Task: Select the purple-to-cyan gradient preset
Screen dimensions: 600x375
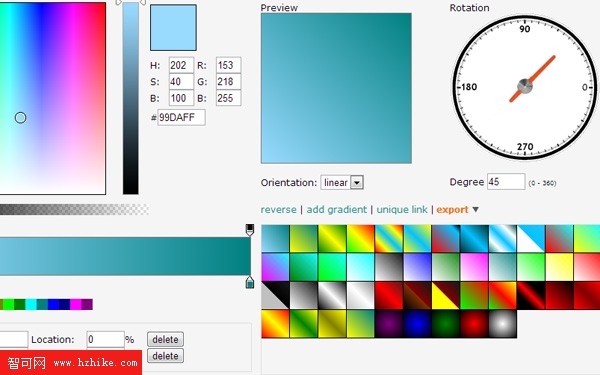Action: [x=275, y=267]
